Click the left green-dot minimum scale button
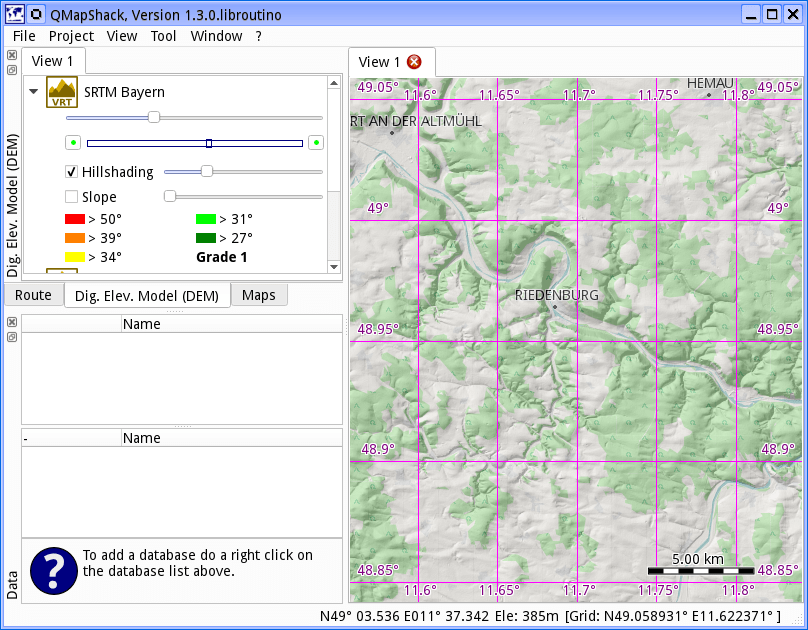This screenshot has width=808, height=630. click(x=73, y=143)
